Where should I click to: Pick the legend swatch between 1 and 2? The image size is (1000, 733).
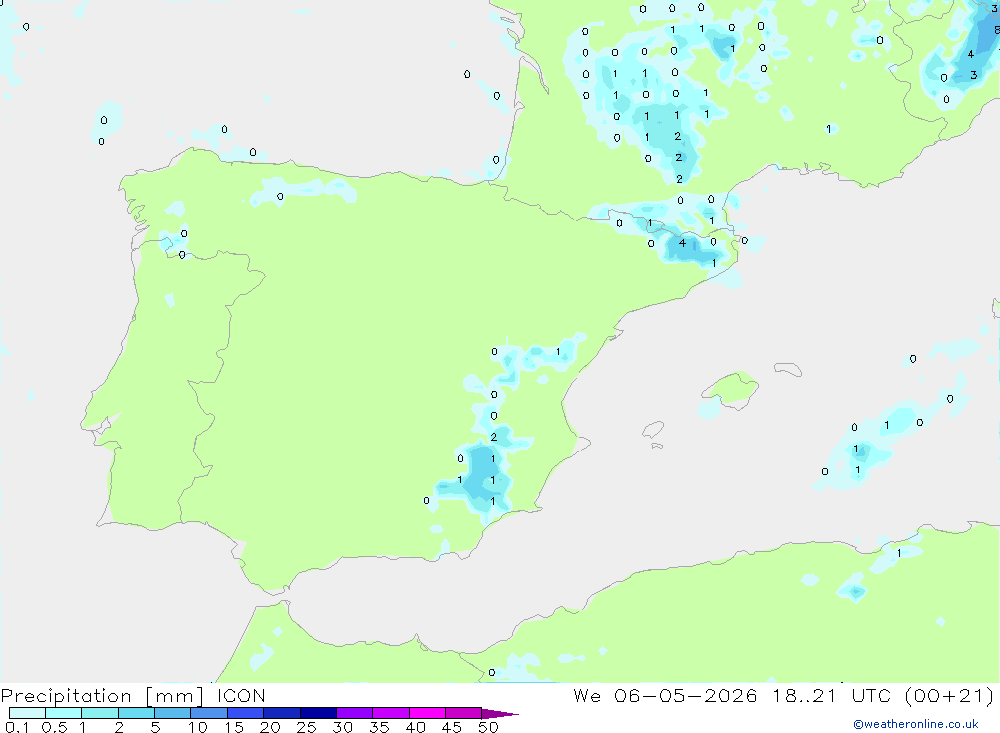[x=99, y=713]
